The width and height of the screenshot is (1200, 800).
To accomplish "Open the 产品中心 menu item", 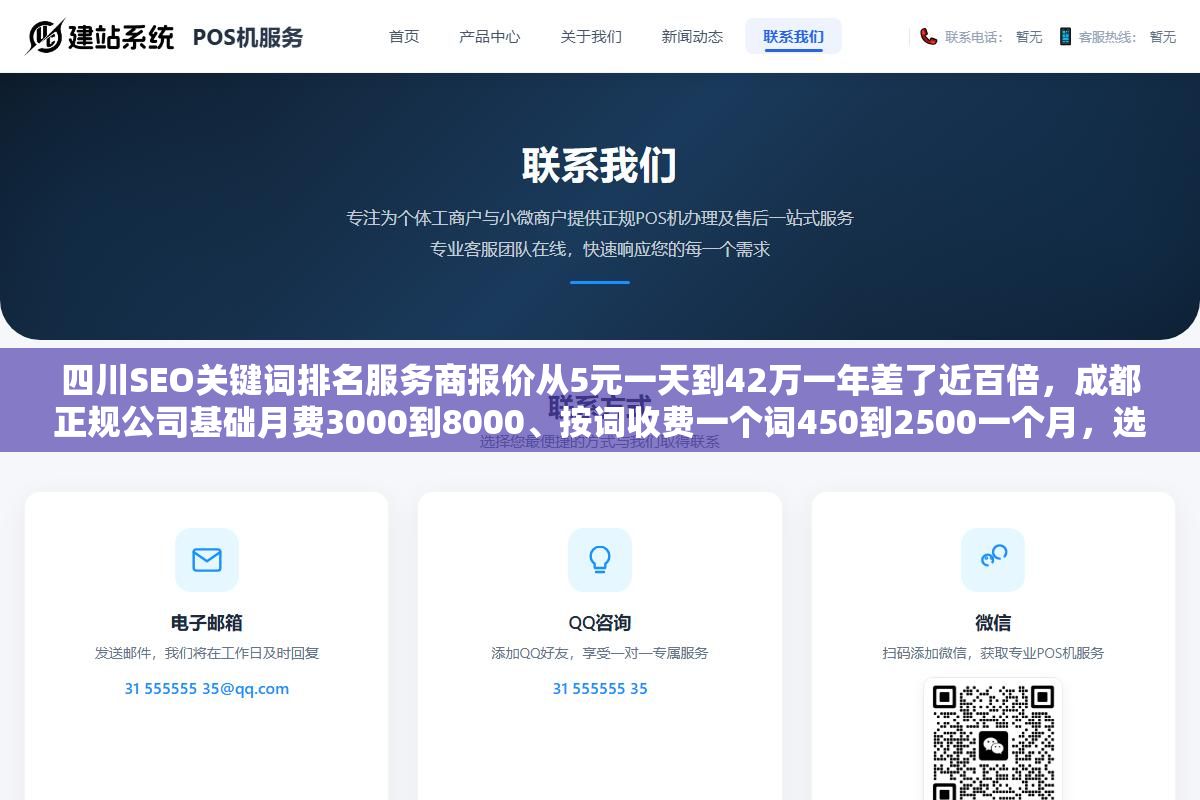I will click(x=490, y=37).
